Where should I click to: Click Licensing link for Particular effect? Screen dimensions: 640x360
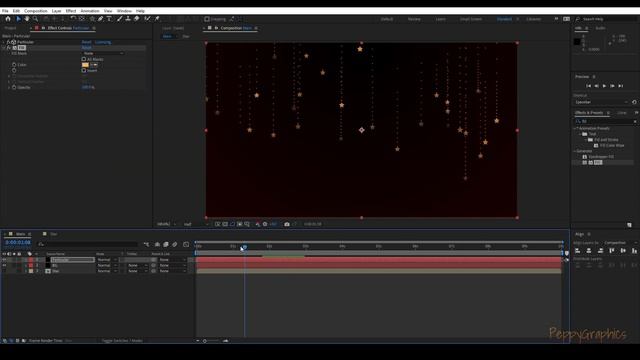click(x=103, y=42)
